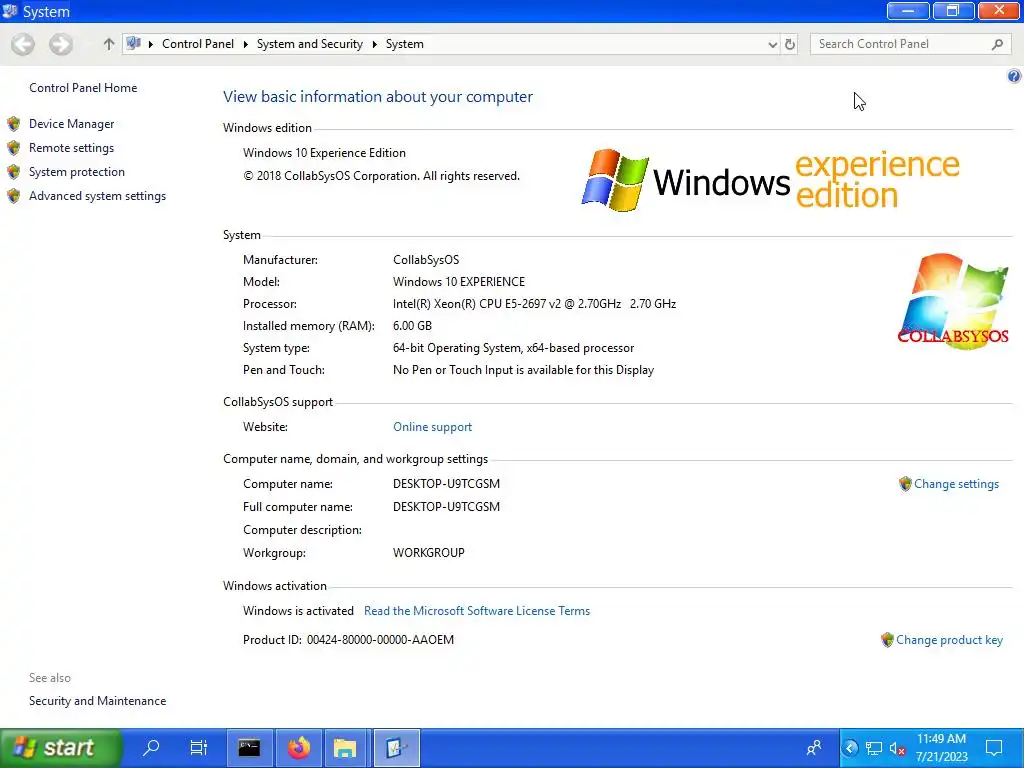Click the search magnifier icon in Control Panel
Image resolution: width=1024 pixels, height=768 pixels.
[997, 44]
